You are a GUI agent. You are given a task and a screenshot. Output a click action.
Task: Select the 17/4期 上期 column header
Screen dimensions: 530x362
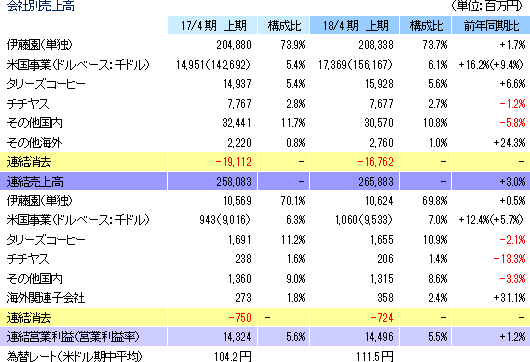(213, 25)
